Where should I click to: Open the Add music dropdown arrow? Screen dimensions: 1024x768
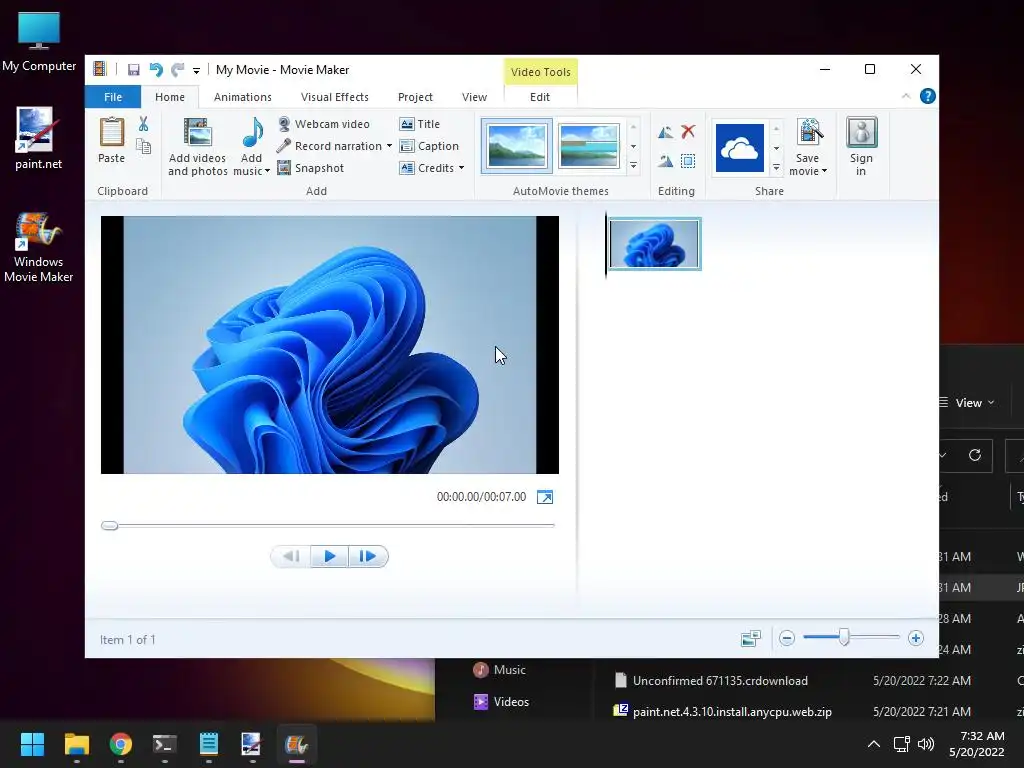point(267,171)
